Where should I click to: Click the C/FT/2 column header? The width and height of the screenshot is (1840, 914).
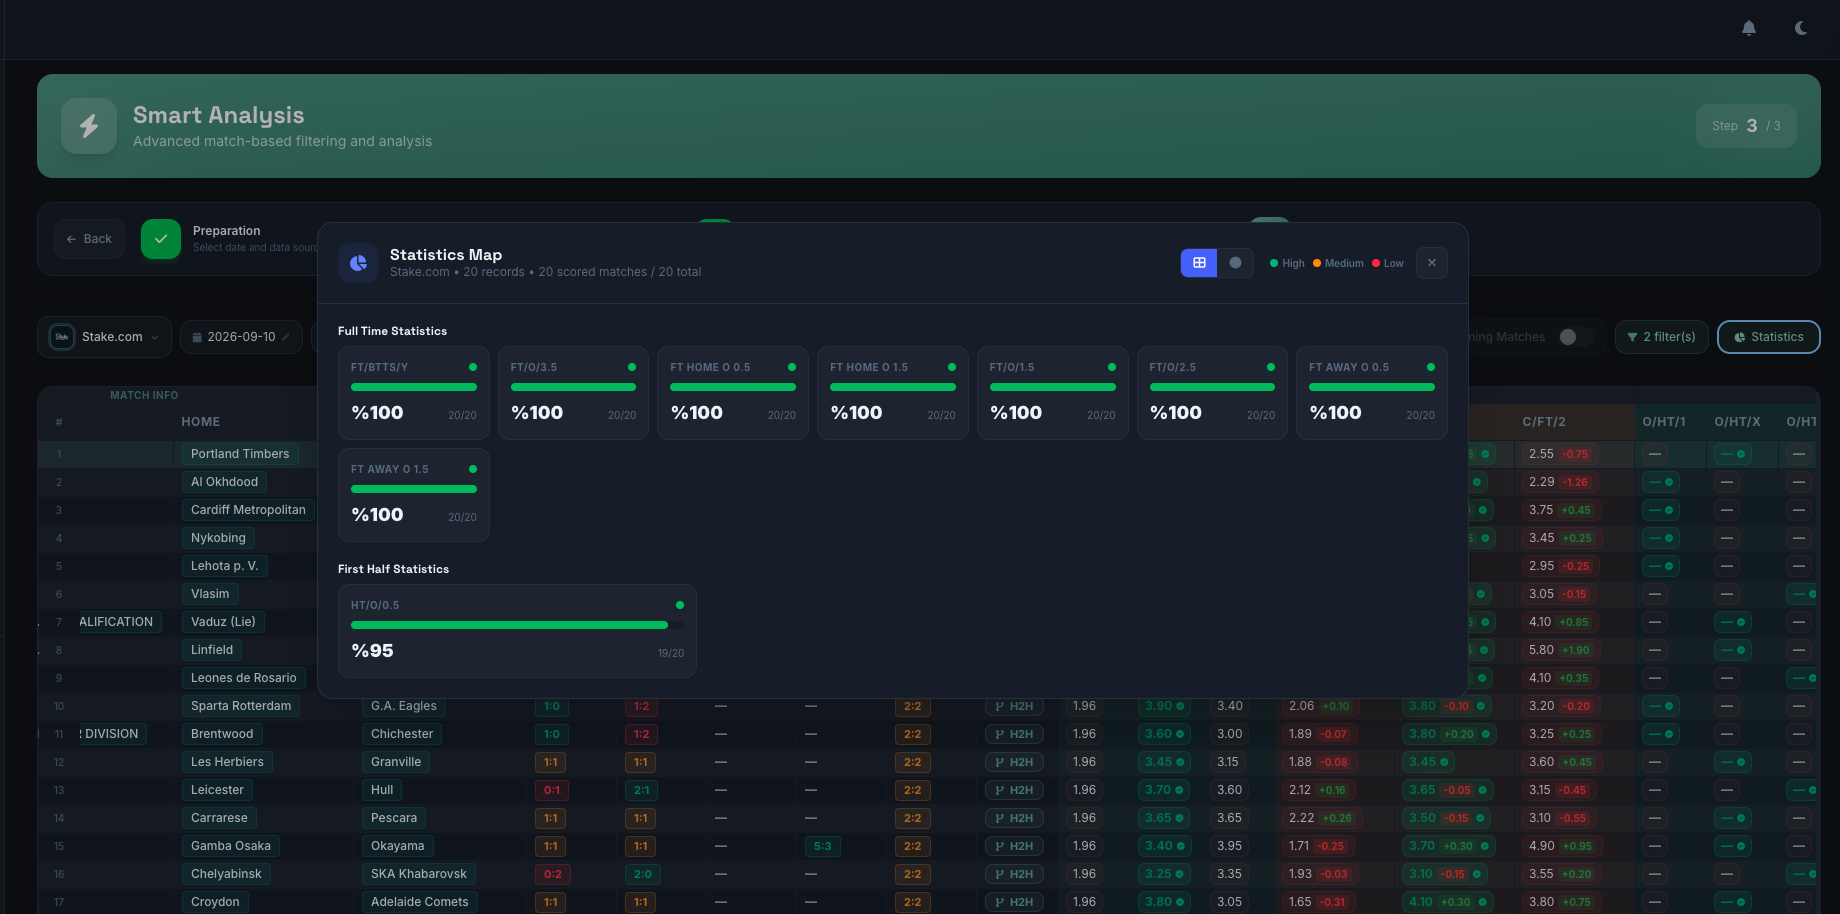1544,422
